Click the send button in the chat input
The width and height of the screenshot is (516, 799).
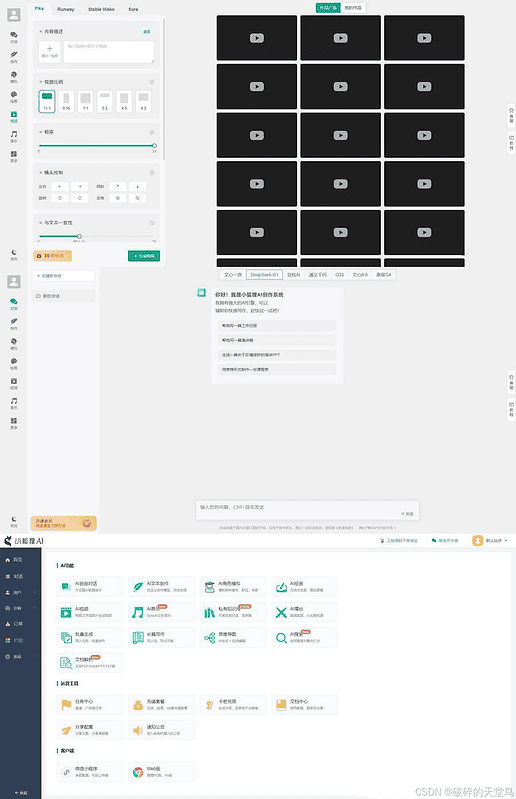tap(407, 514)
